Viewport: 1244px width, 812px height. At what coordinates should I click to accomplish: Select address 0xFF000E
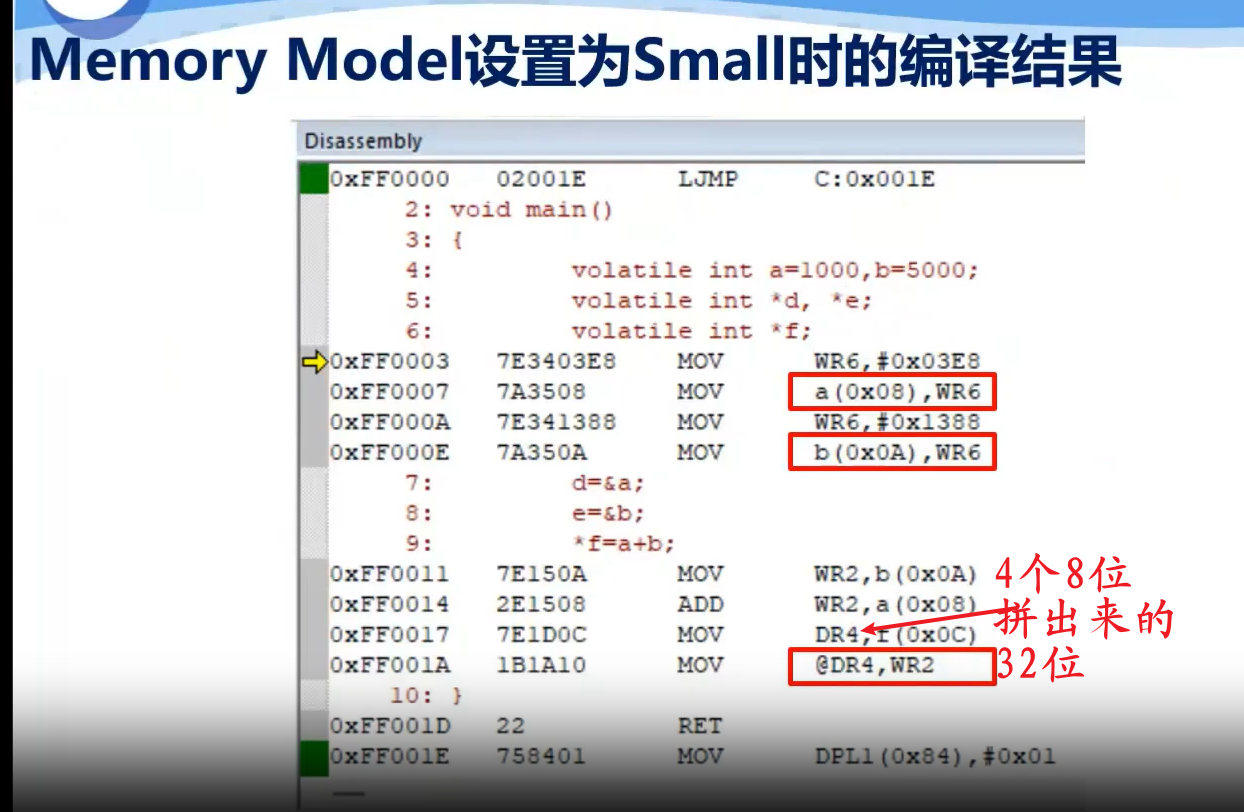pos(390,453)
